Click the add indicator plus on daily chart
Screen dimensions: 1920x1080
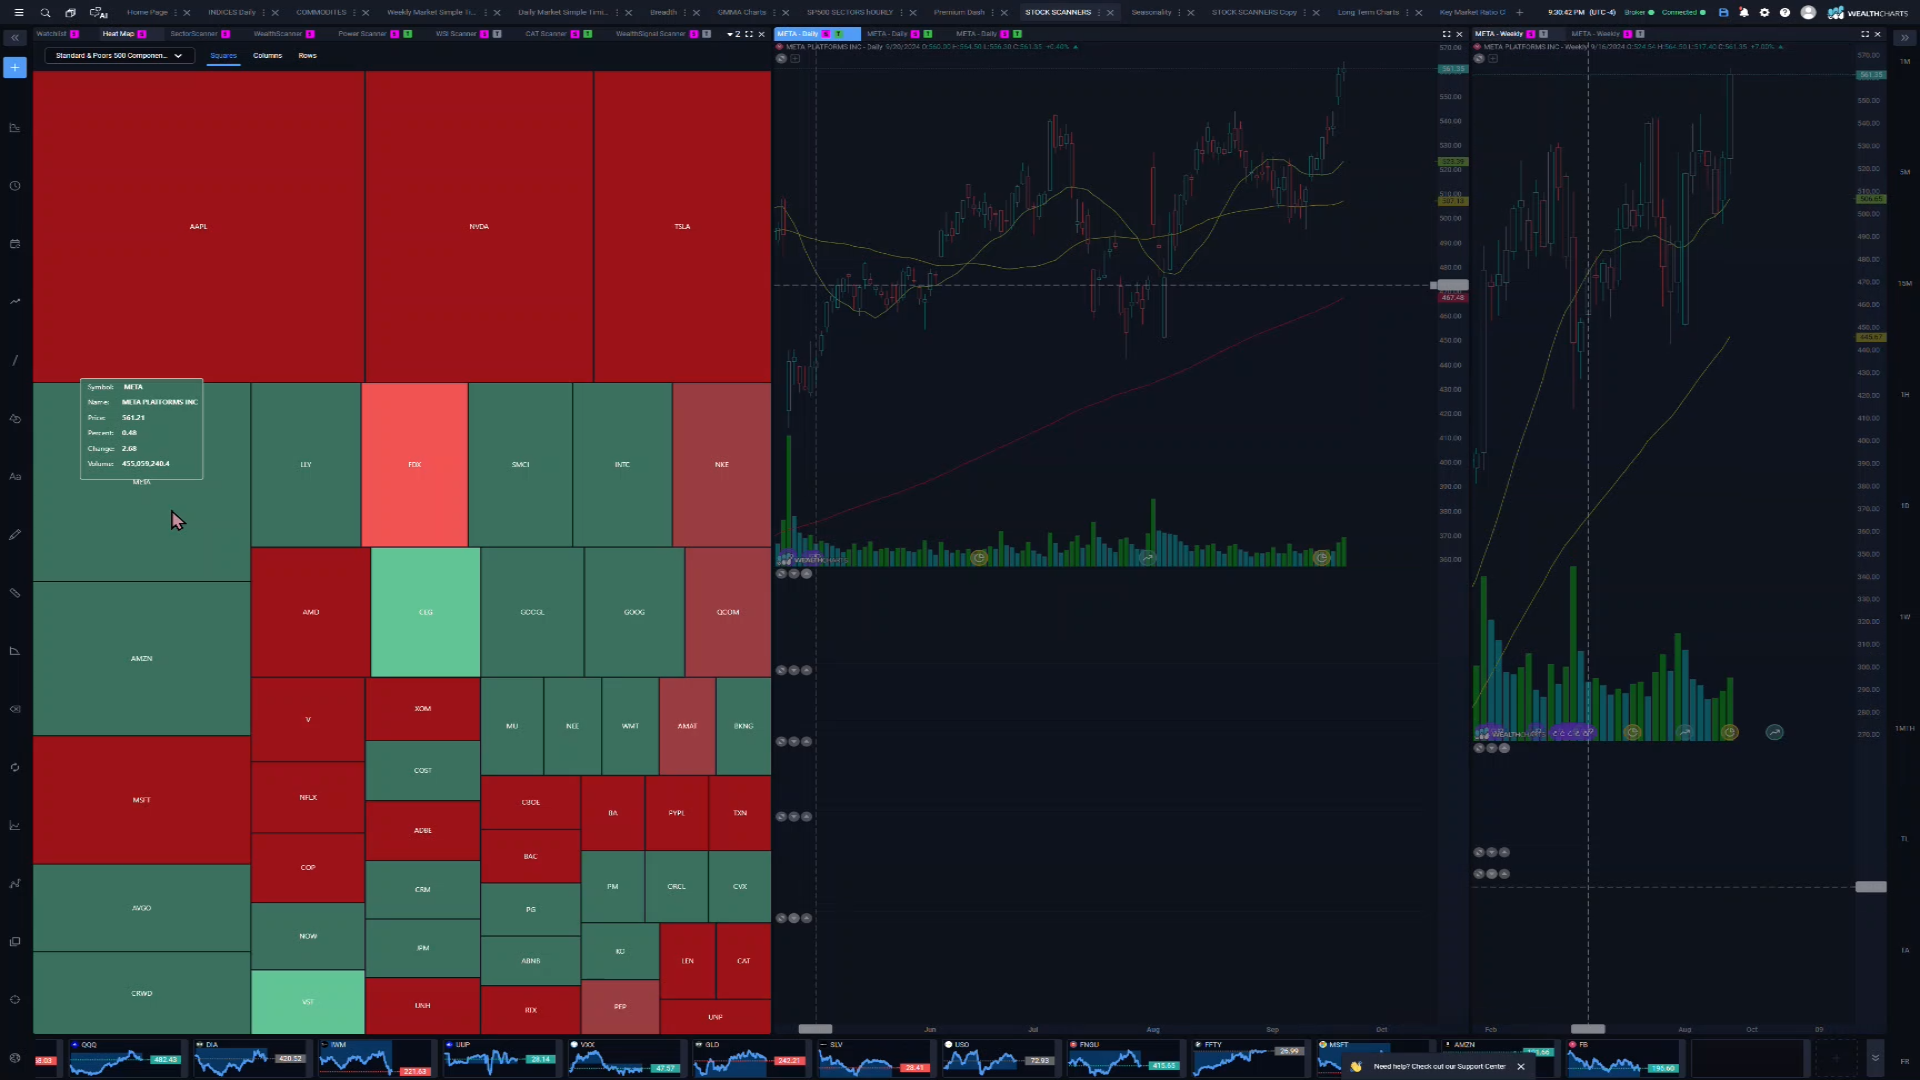click(795, 58)
